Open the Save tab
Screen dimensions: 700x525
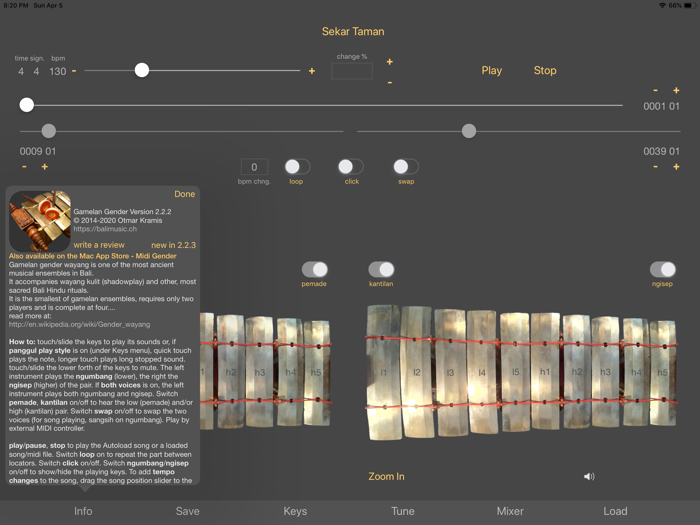(188, 511)
